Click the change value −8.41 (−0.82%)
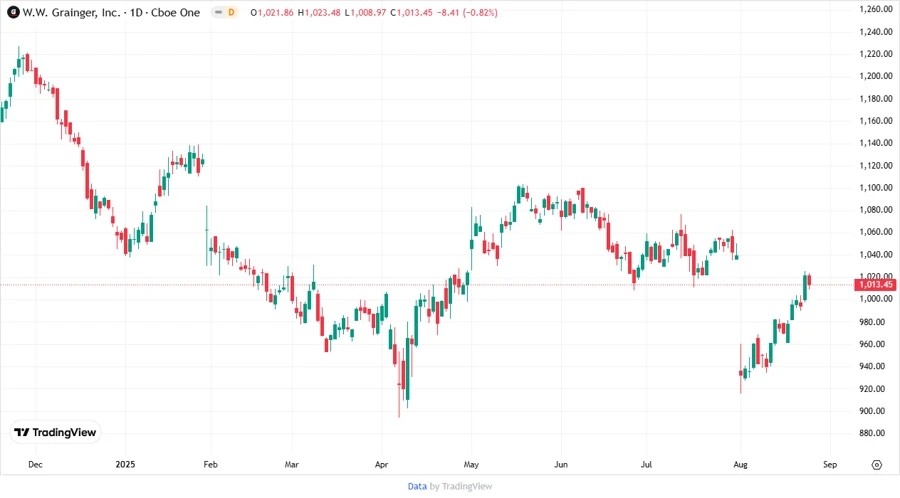900x498 pixels. click(467, 12)
